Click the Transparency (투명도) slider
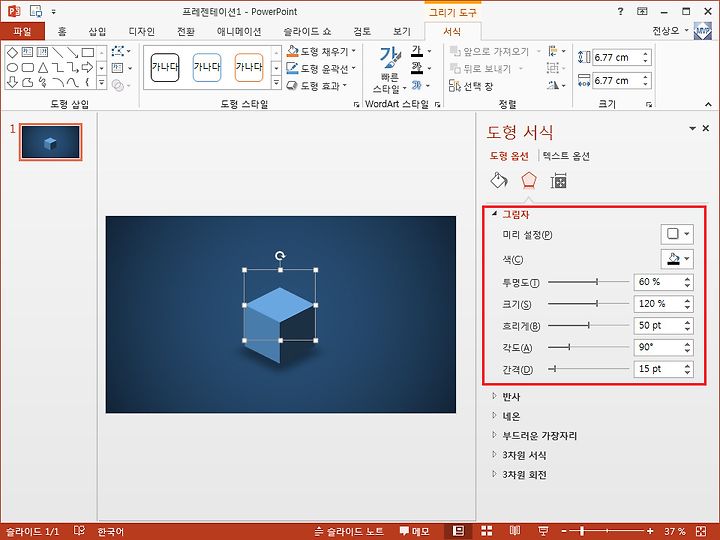The width and height of the screenshot is (720, 540). [x=588, y=282]
